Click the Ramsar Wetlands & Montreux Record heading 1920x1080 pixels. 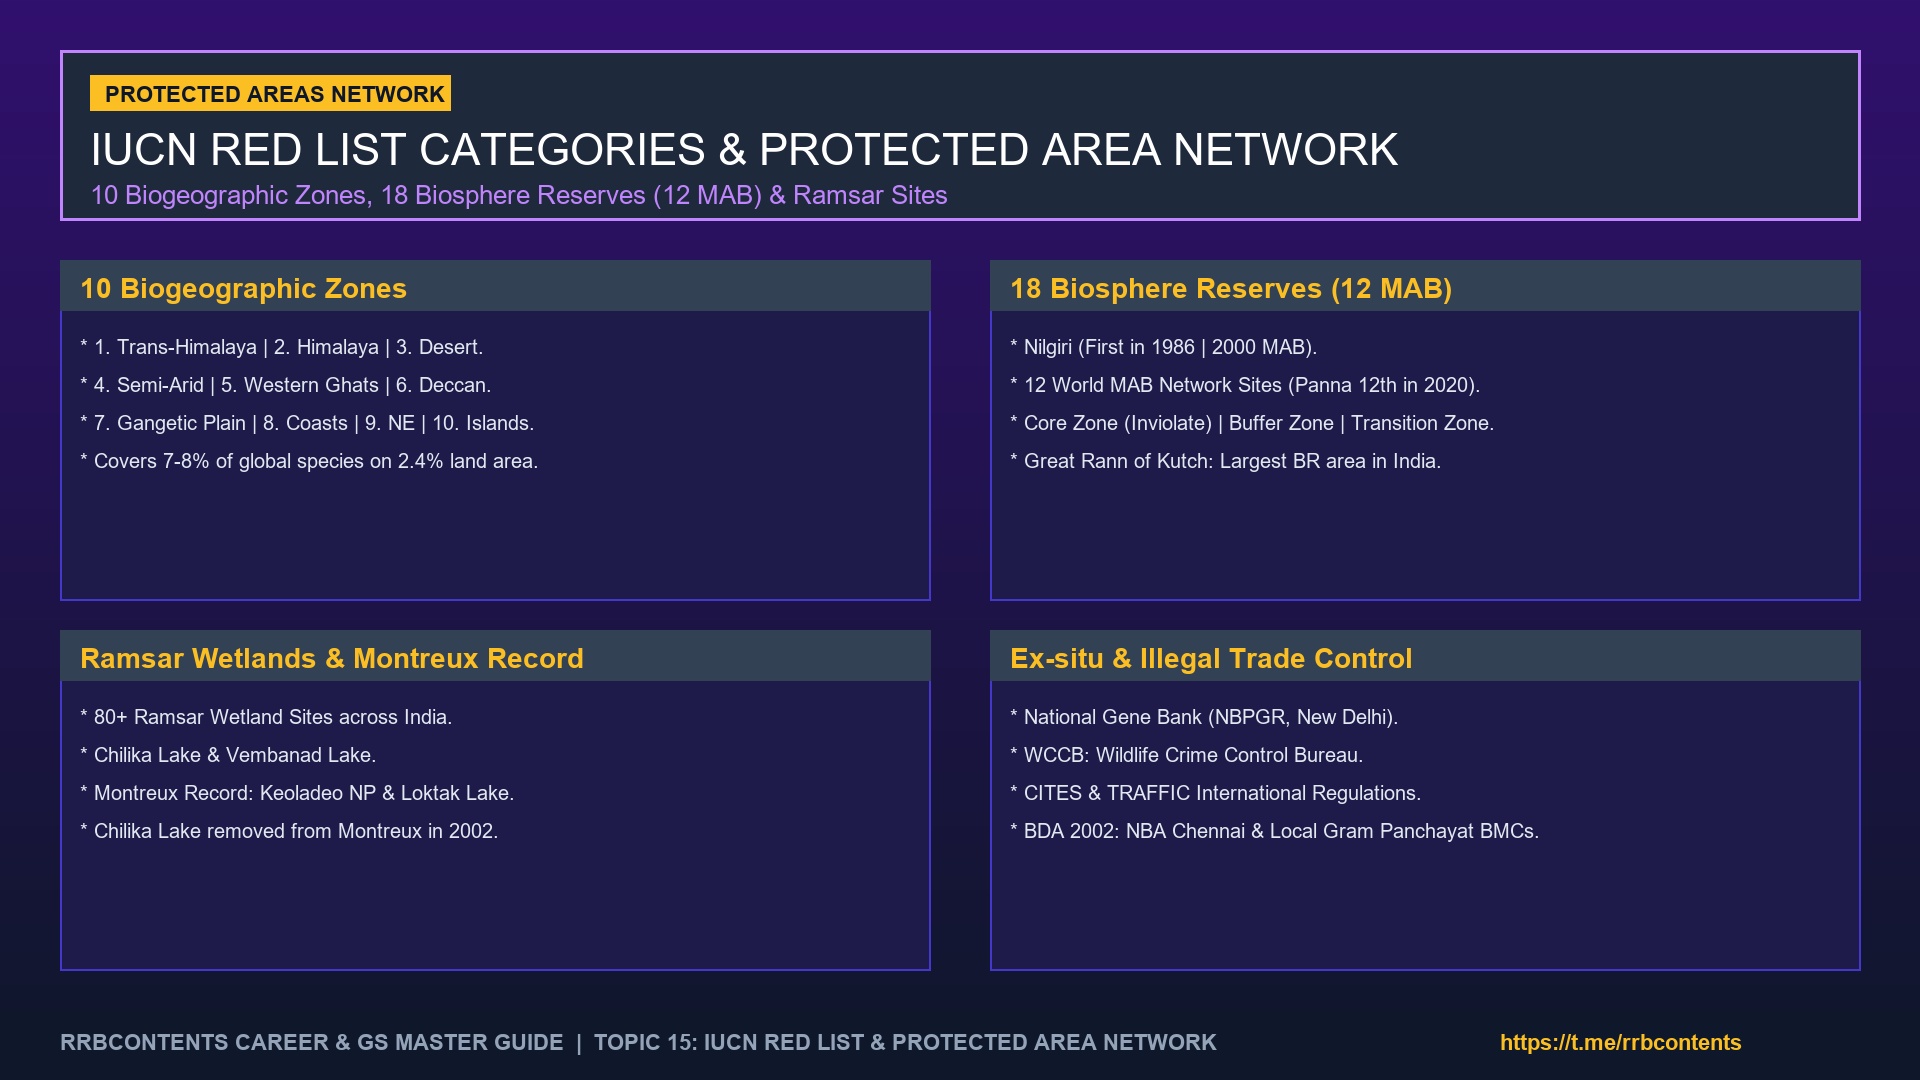point(332,658)
